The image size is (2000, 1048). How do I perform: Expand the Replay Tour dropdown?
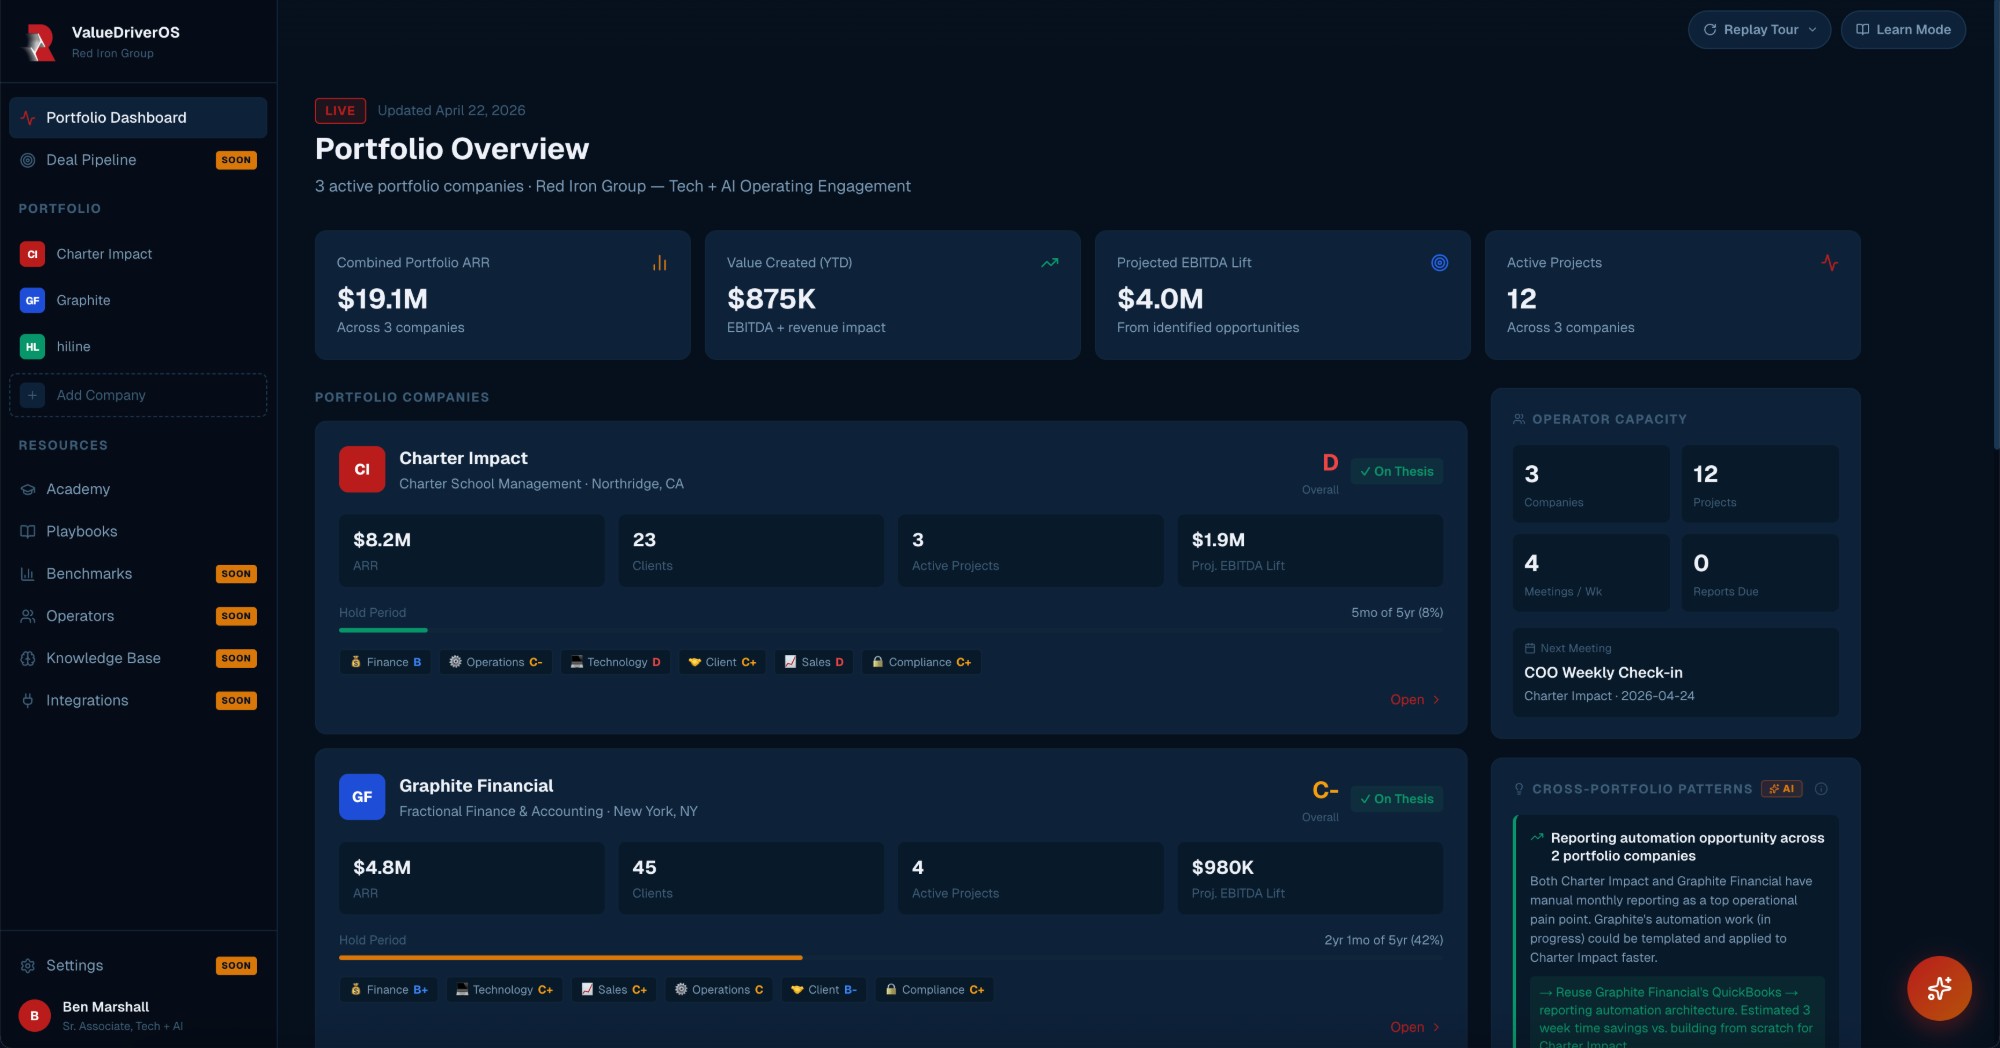point(1759,29)
